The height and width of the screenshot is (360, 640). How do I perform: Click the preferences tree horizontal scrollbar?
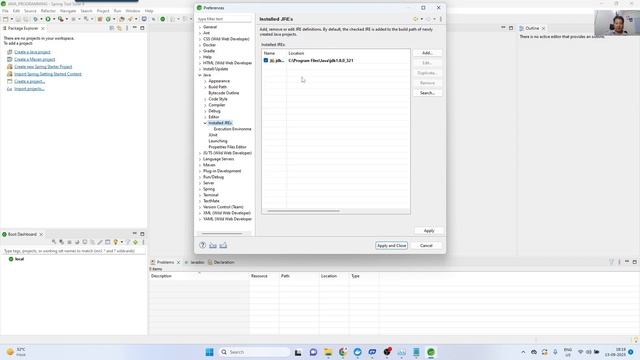coord(222,233)
